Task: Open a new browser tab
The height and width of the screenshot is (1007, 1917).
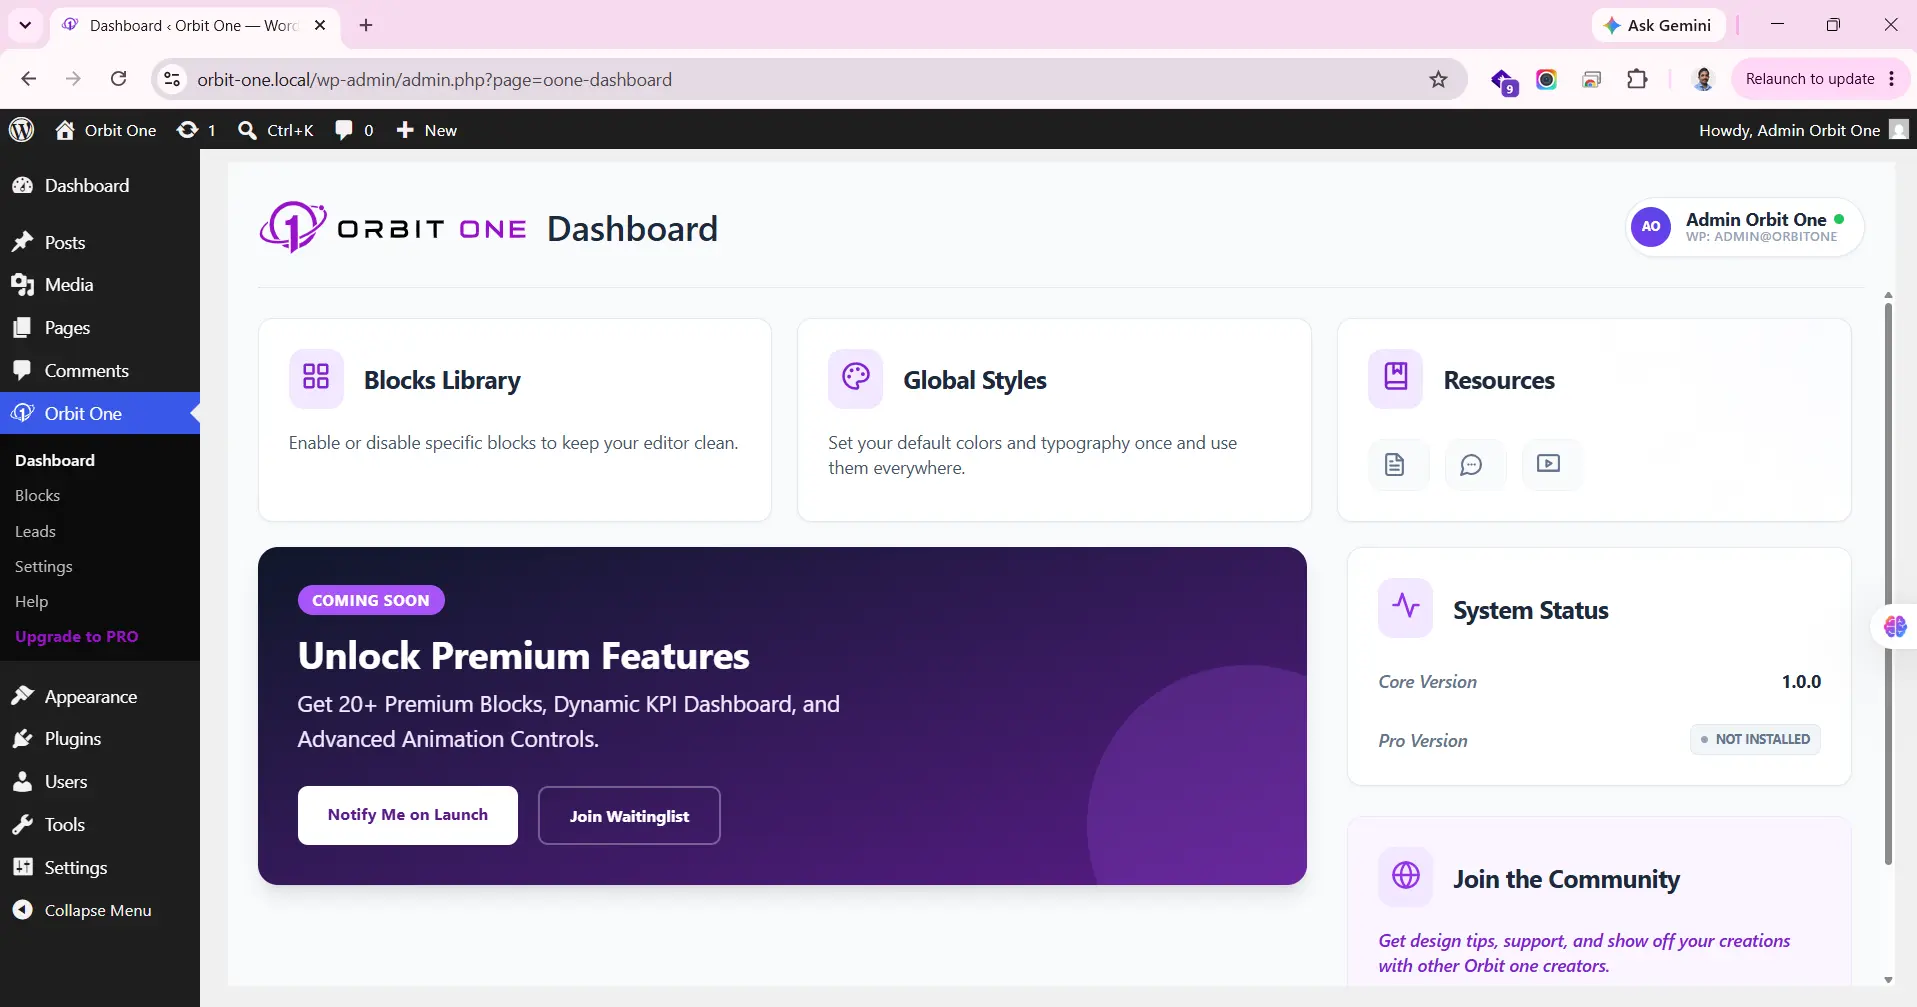Action: click(366, 25)
